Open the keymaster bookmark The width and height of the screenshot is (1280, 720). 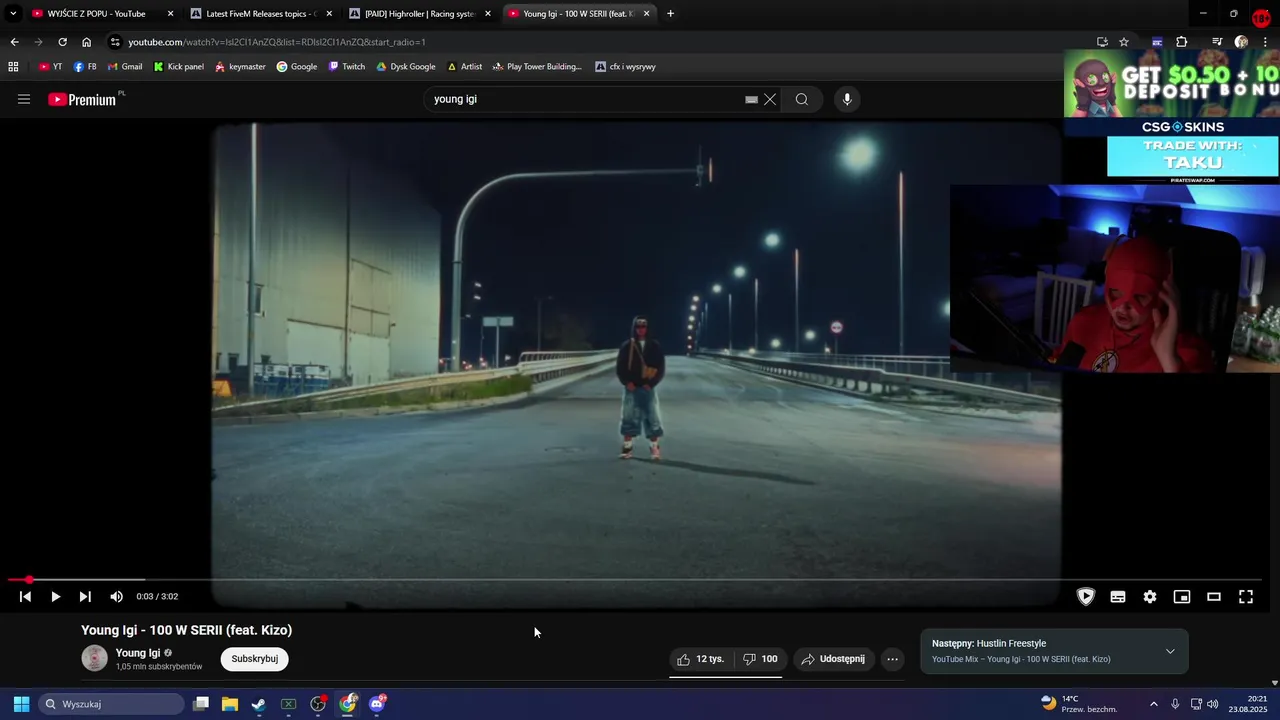[240, 67]
